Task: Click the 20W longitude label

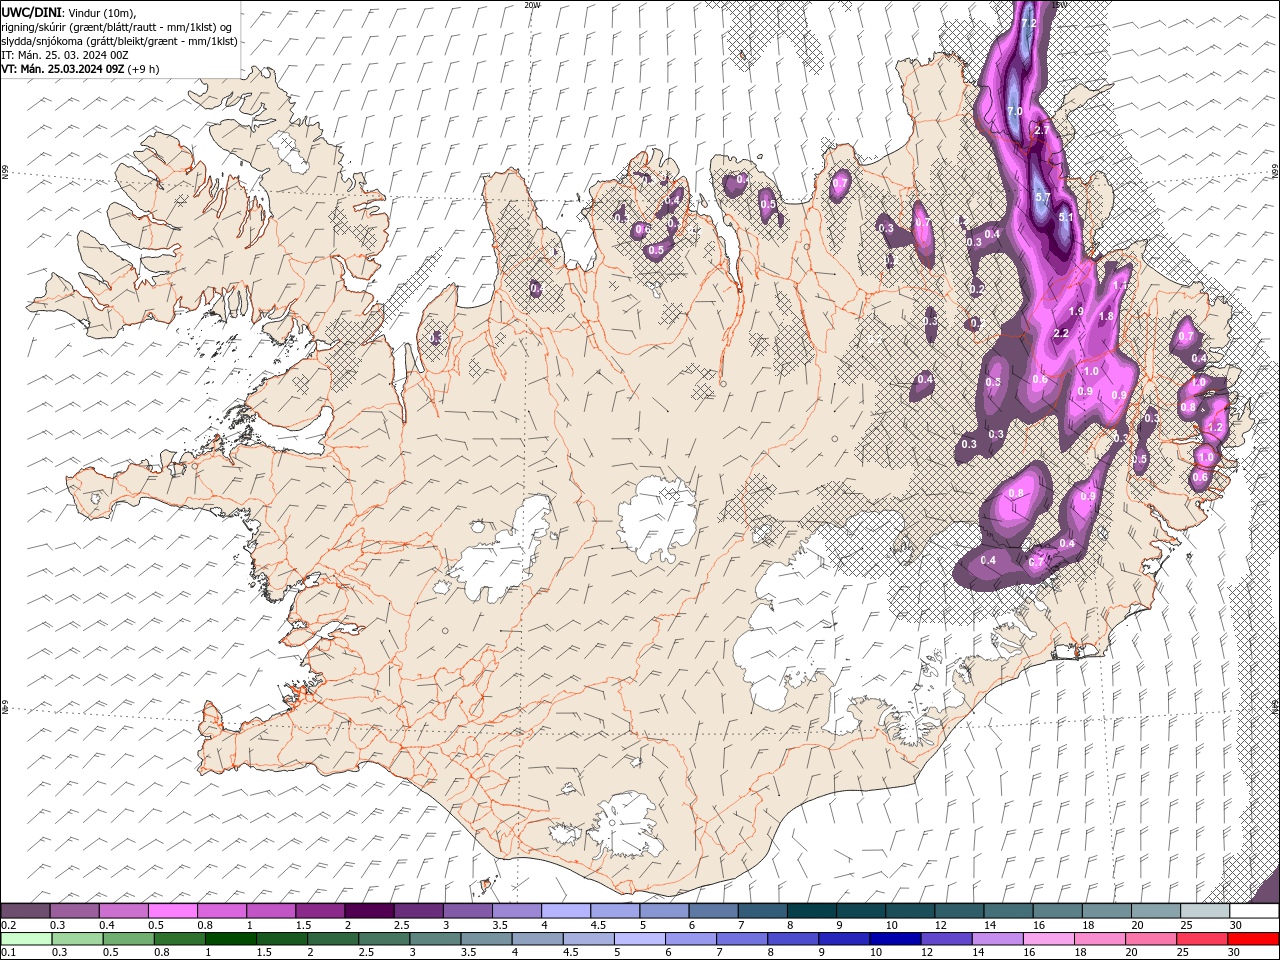Action: 532,4
